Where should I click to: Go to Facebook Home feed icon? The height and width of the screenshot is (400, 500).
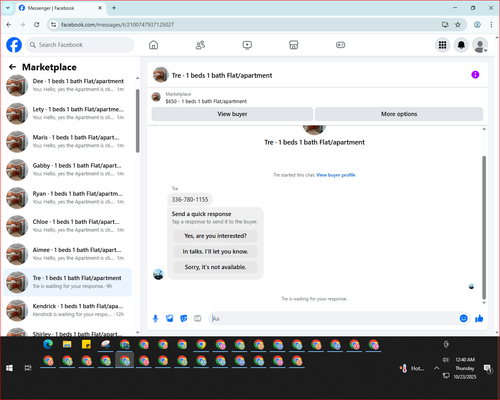coord(153,45)
